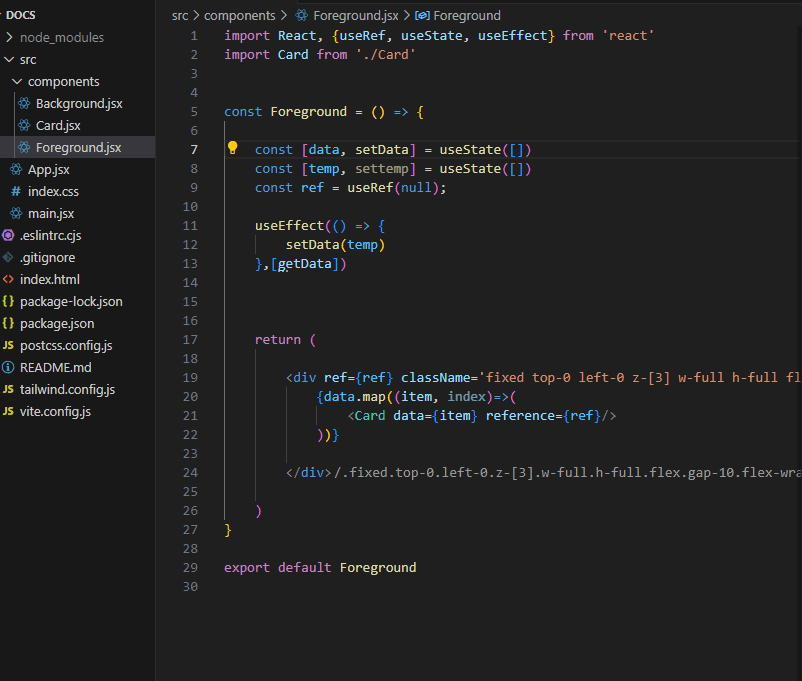Viewport: 802px width, 681px height.
Task: Click the JS icon of vite.config.js
Action: (9, 412)
